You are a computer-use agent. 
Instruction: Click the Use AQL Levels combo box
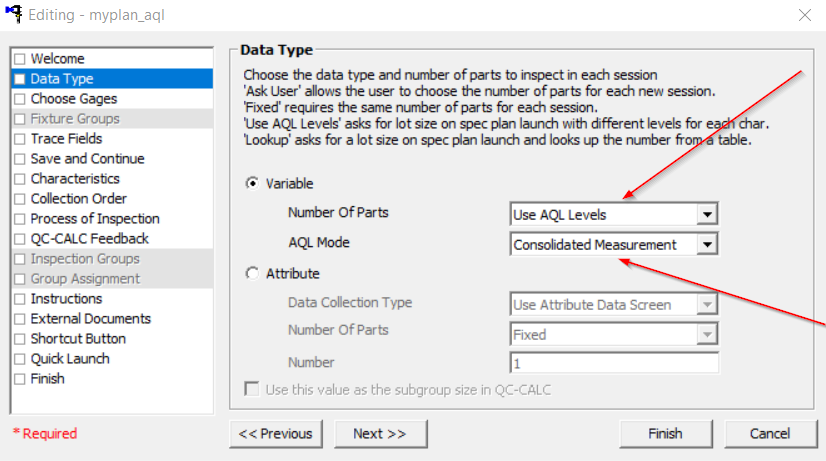[614, 214]
